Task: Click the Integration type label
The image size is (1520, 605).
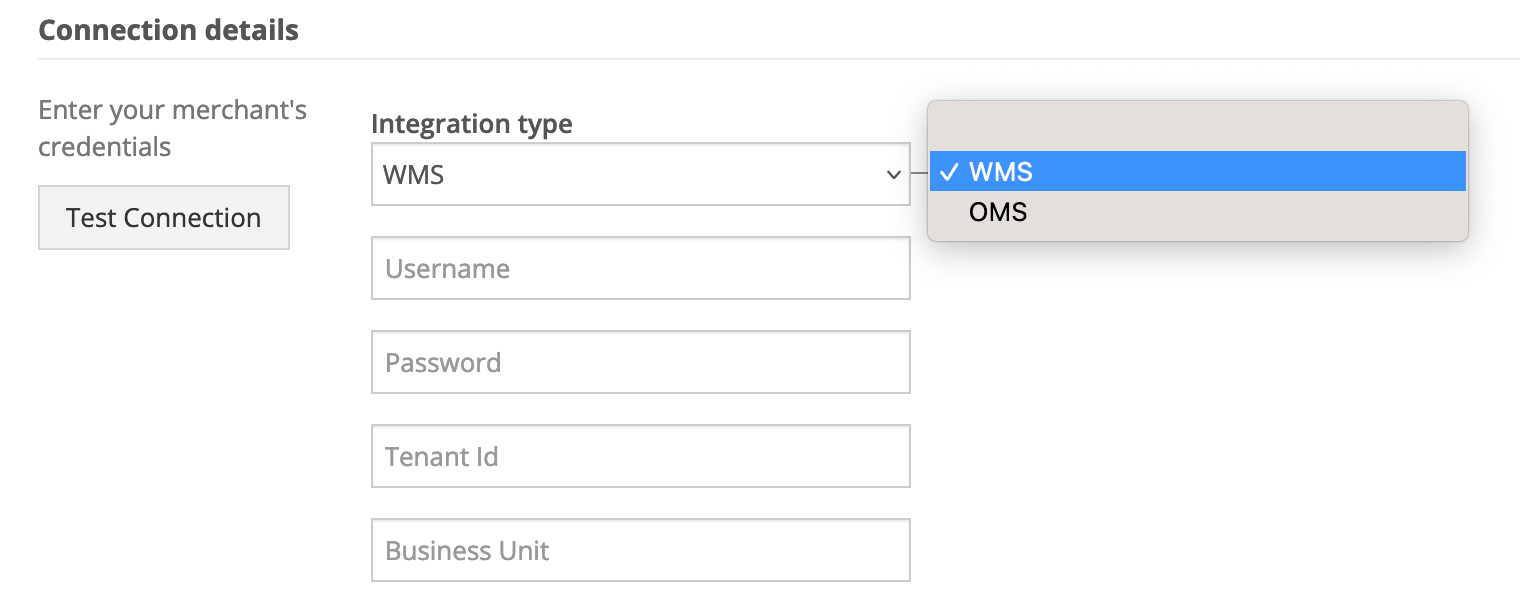Action: 471,124
